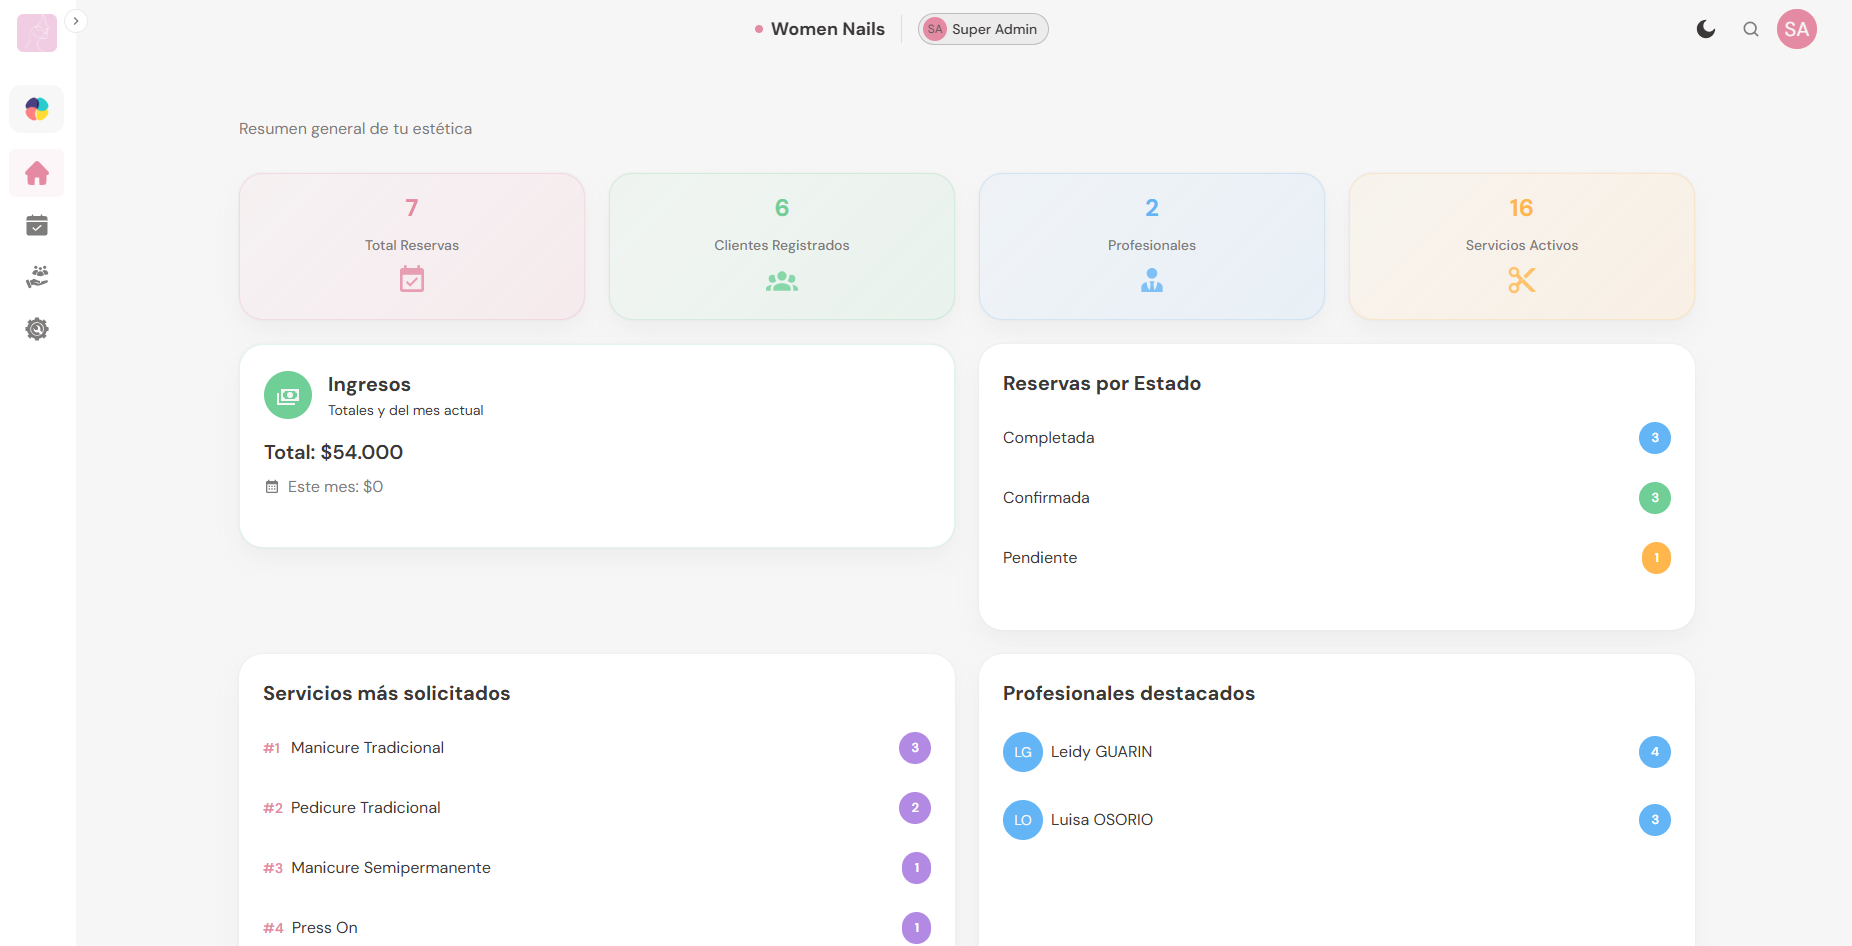This screenshot has width=1852, height=946.
Task: Open the Total Reservas card
Action: [x=412, y=246]
